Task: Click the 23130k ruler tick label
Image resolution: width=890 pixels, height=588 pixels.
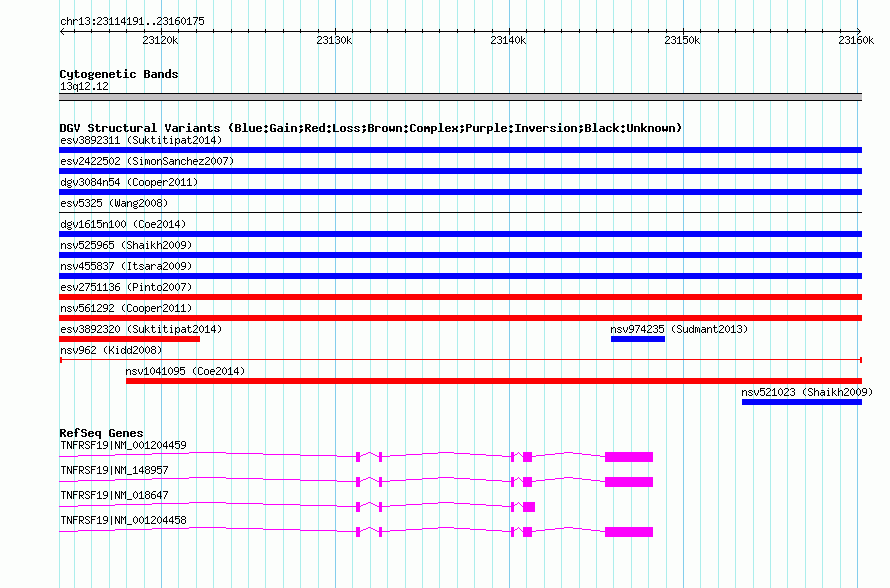Action: pyautogui.click(x=334, y=40)
